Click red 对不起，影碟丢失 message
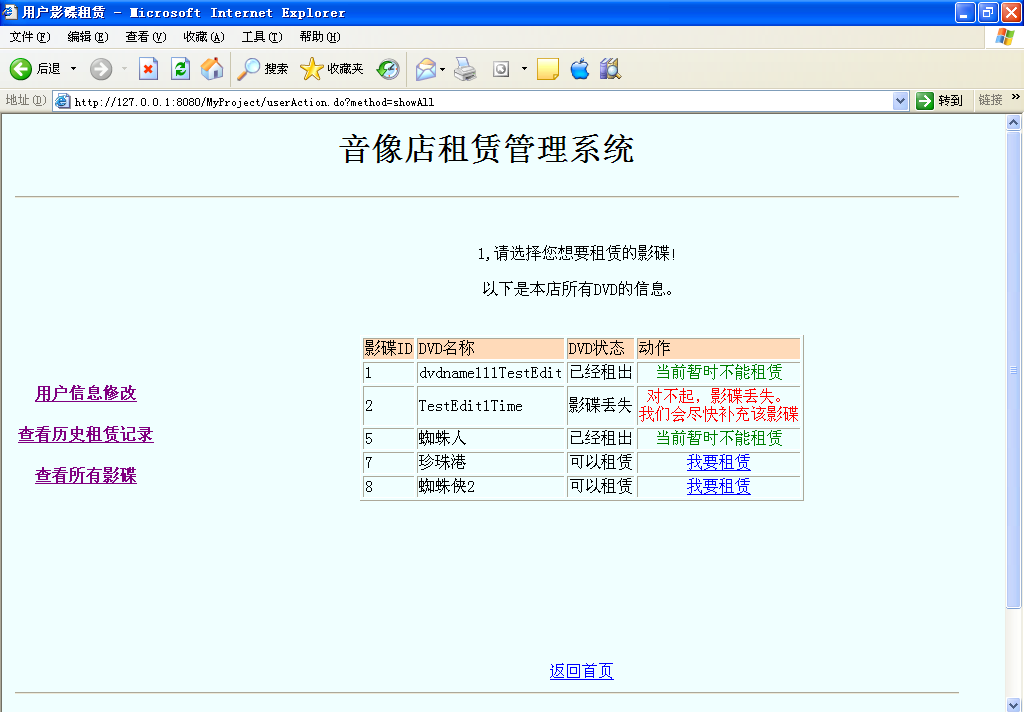The width and height of the screenshot is (1024, 712). click(x=718, y=405)
